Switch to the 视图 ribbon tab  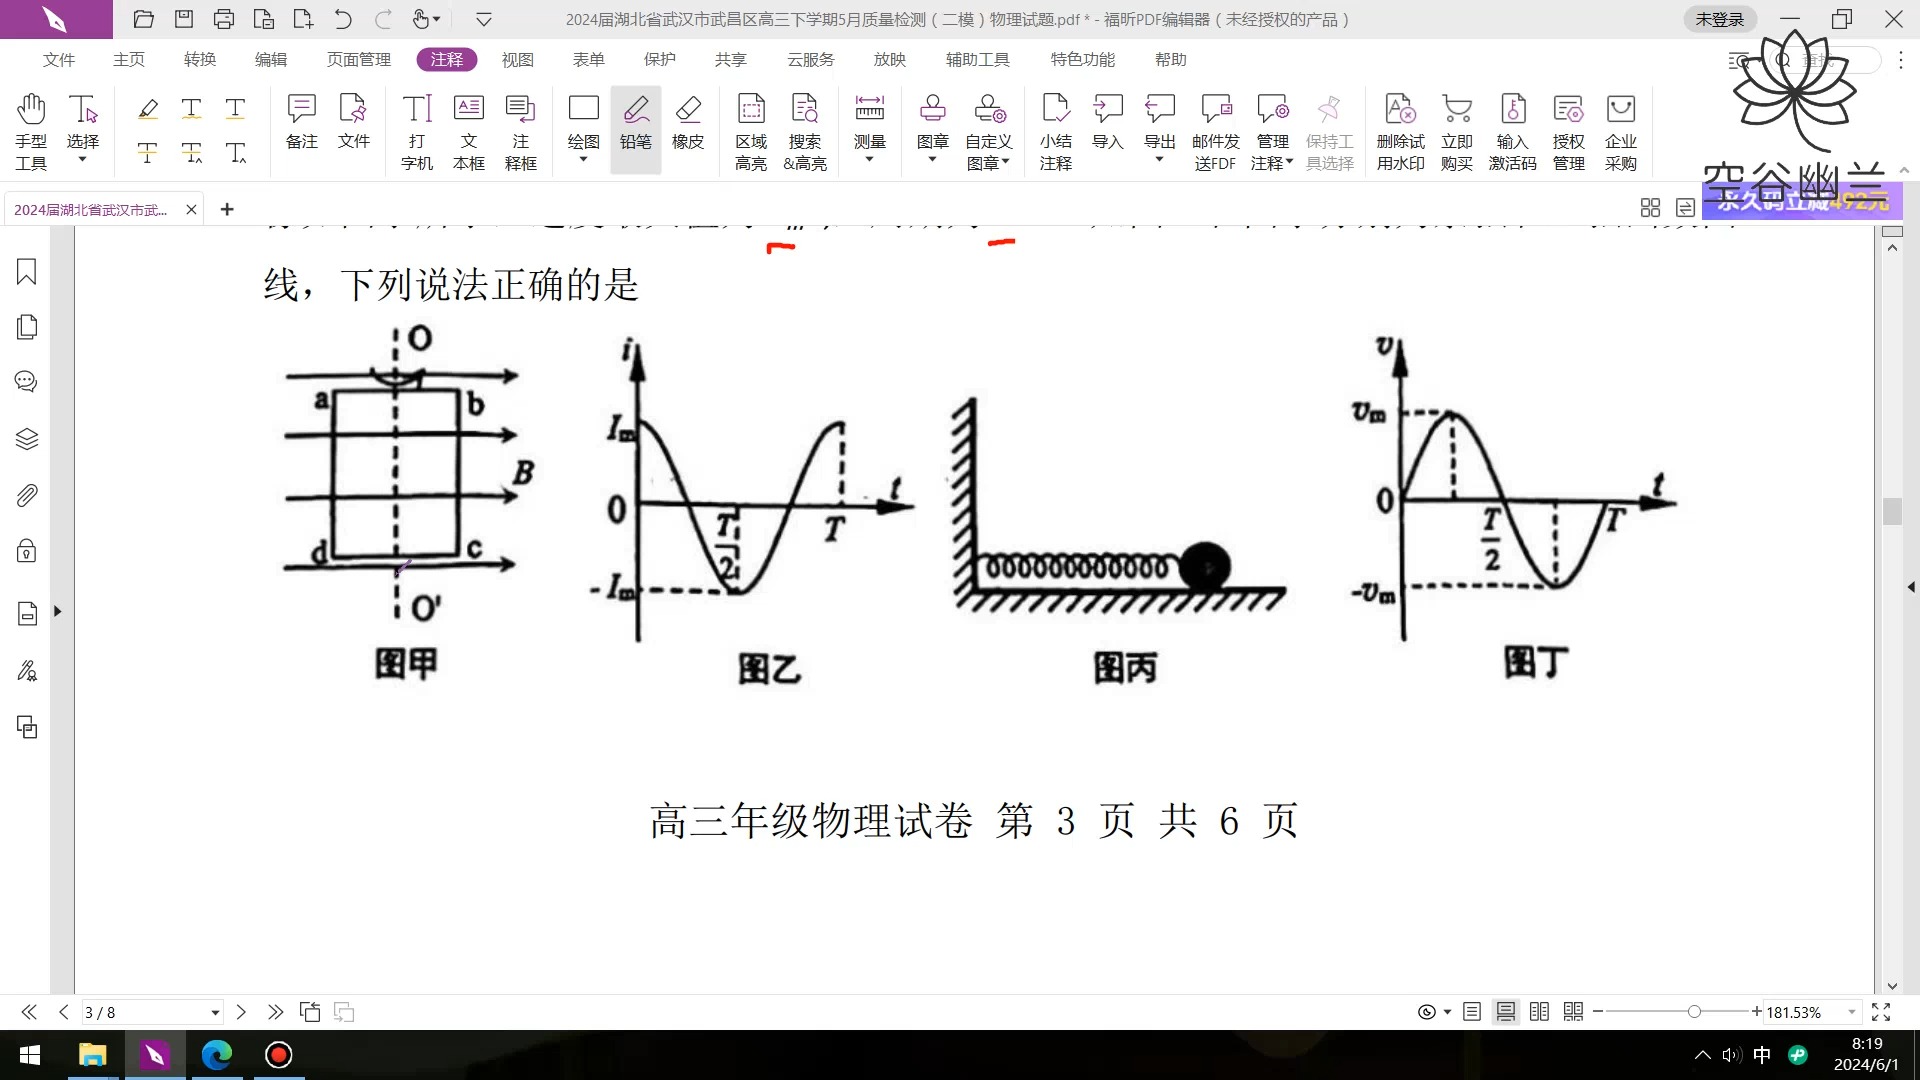[518, 59]
